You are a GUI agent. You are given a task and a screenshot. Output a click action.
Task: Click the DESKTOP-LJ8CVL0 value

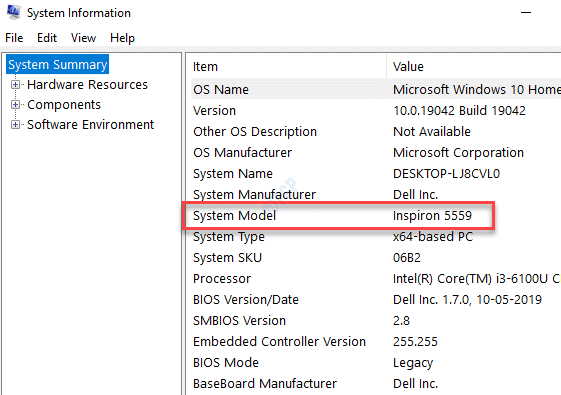coord(447,174)
